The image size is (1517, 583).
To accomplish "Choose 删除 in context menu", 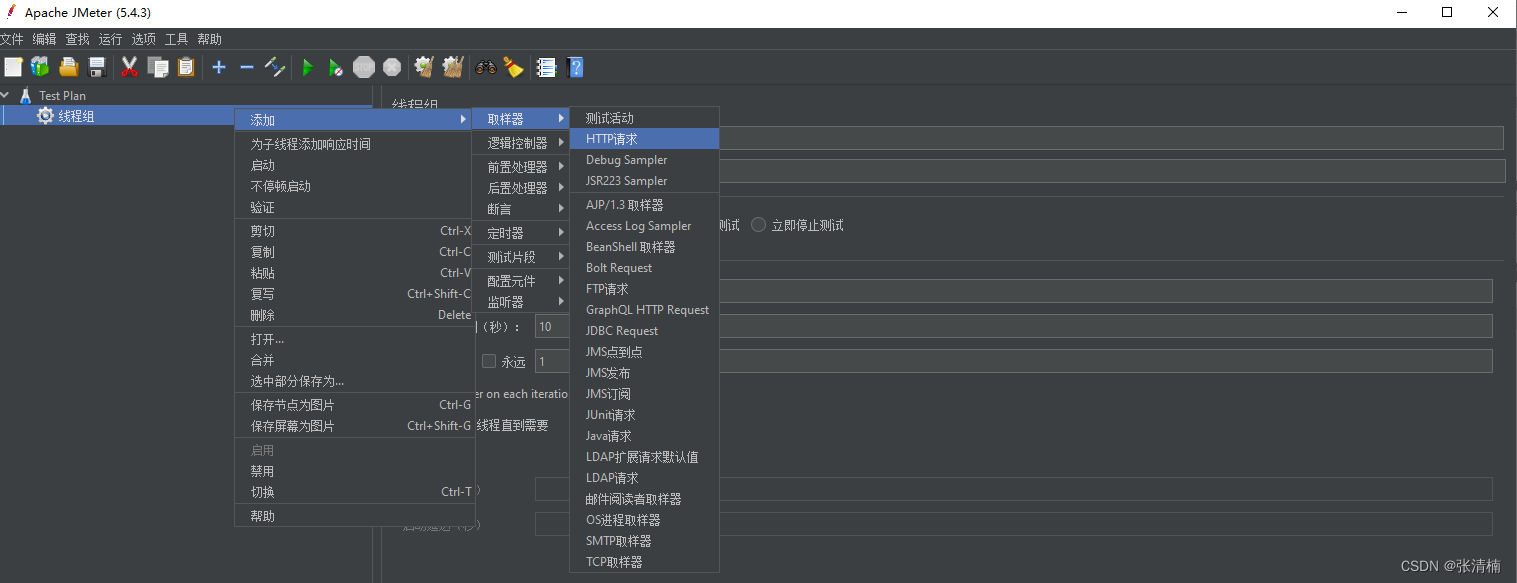I will [x=353, y=315].
